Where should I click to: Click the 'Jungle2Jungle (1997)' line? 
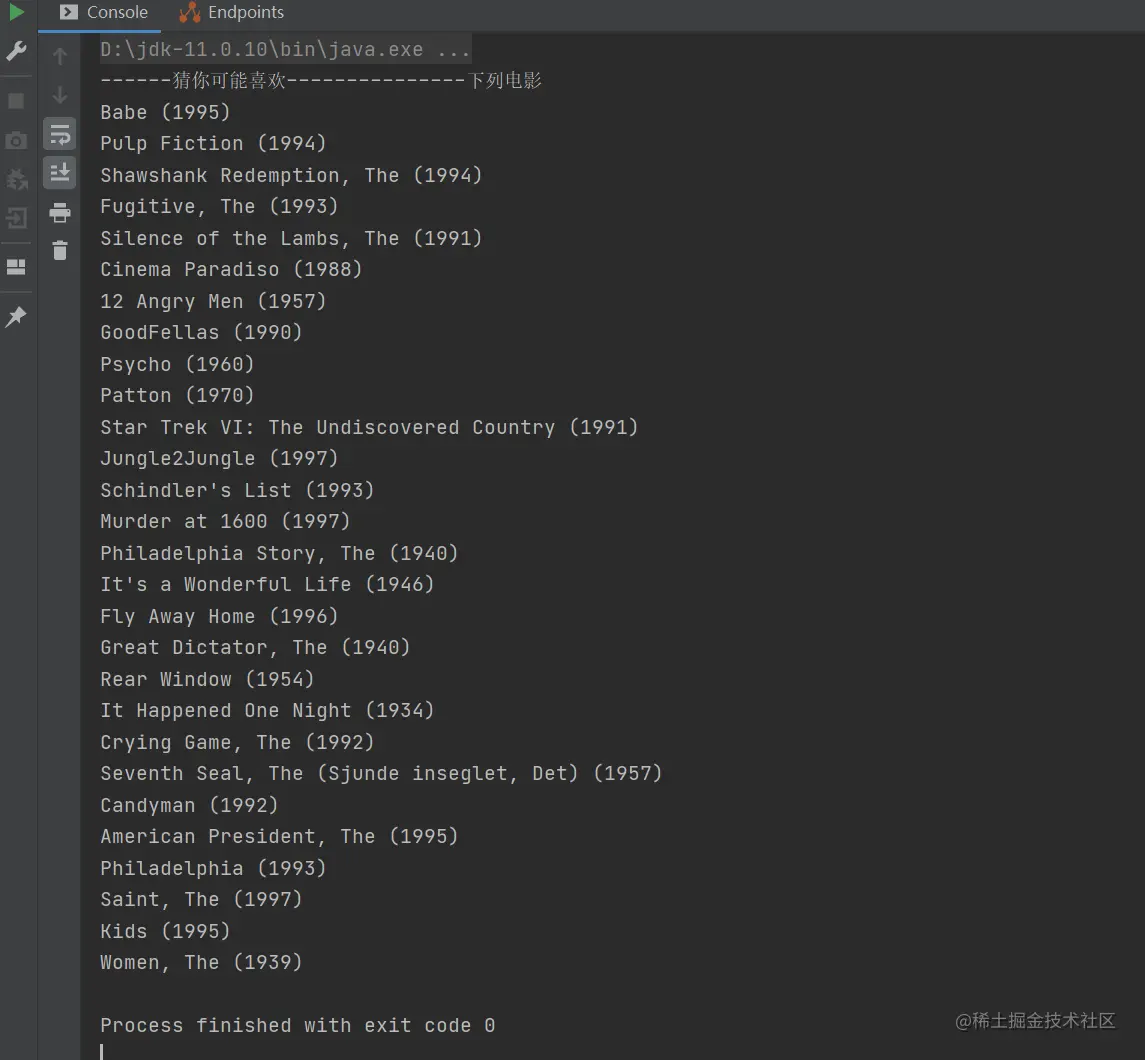(219, 458)
